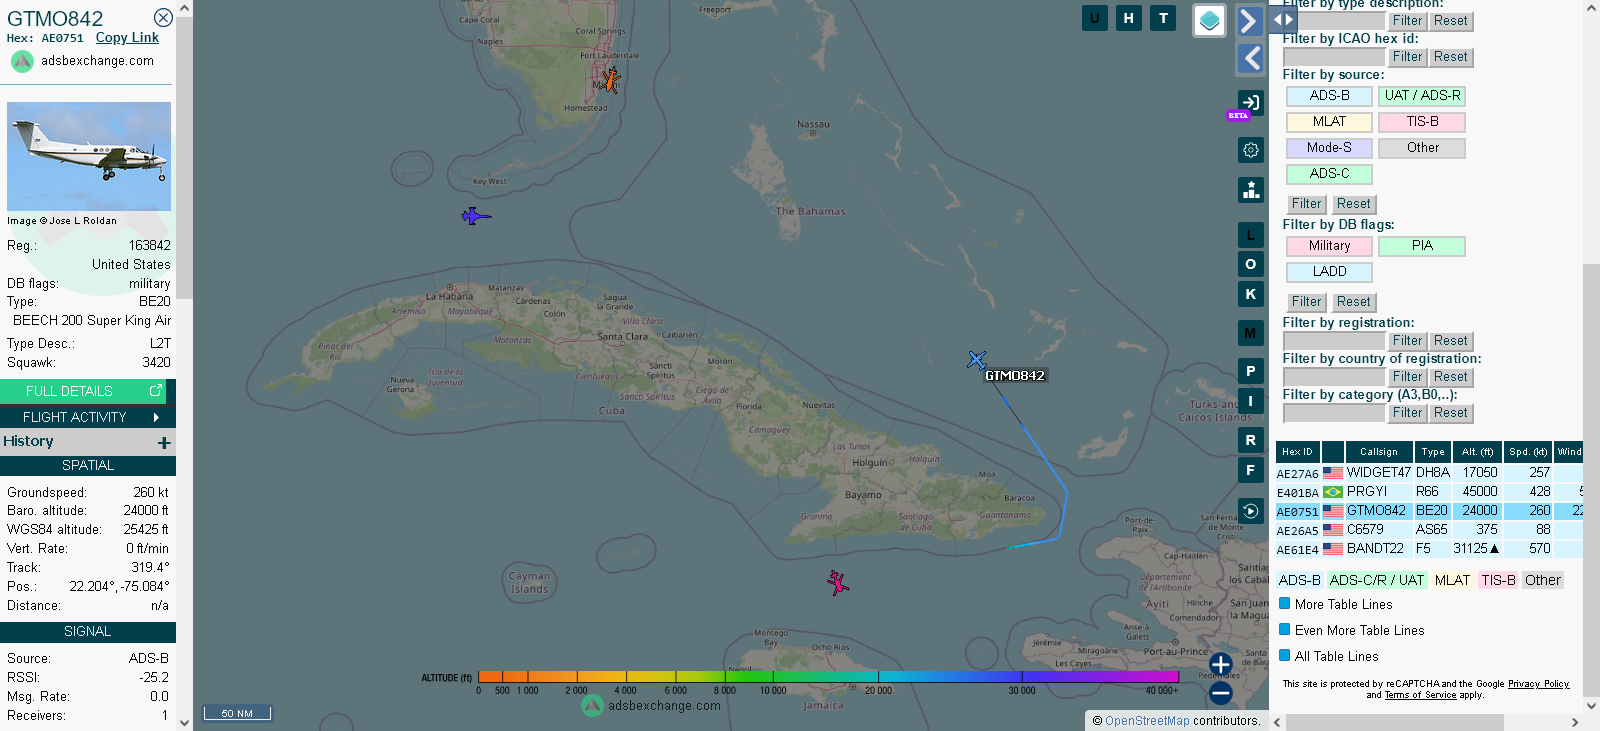
Task: Open the OpenStreetMap contributors link
Action: click(x=1147, y=721)
